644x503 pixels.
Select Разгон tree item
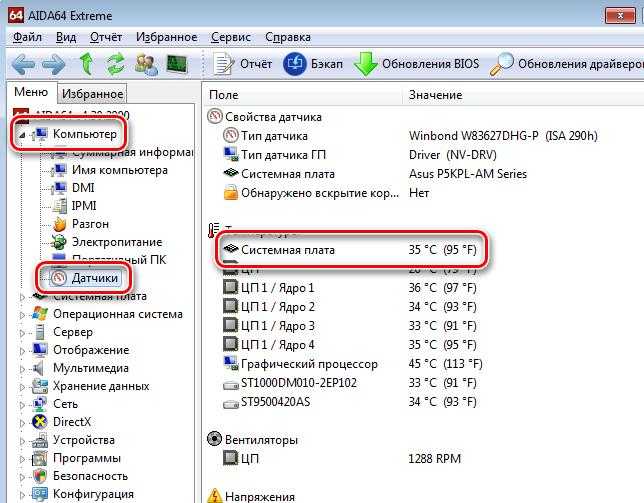(x=90, y=224)
